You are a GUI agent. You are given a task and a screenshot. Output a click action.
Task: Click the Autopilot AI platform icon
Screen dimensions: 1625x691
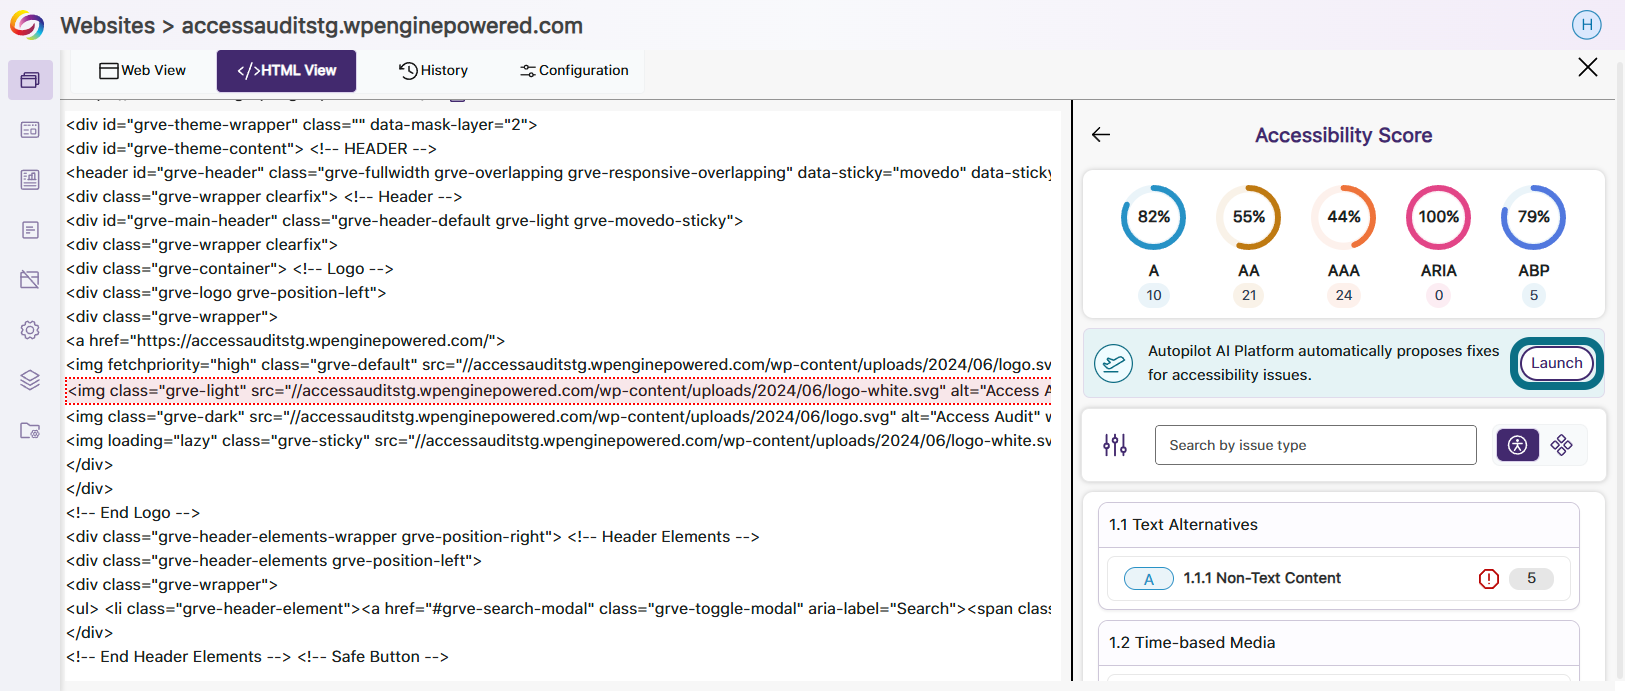coord(1113,363)
